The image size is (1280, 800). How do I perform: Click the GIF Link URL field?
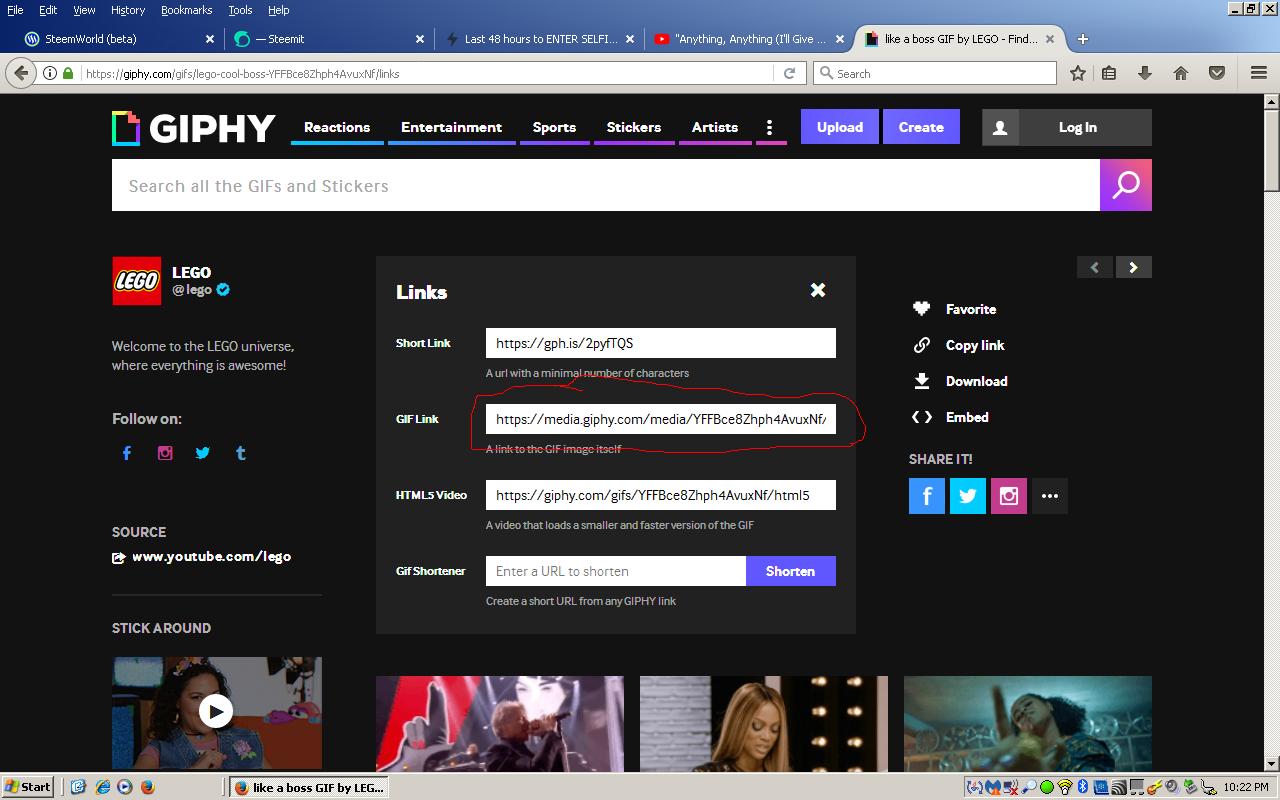pos(661,419)
